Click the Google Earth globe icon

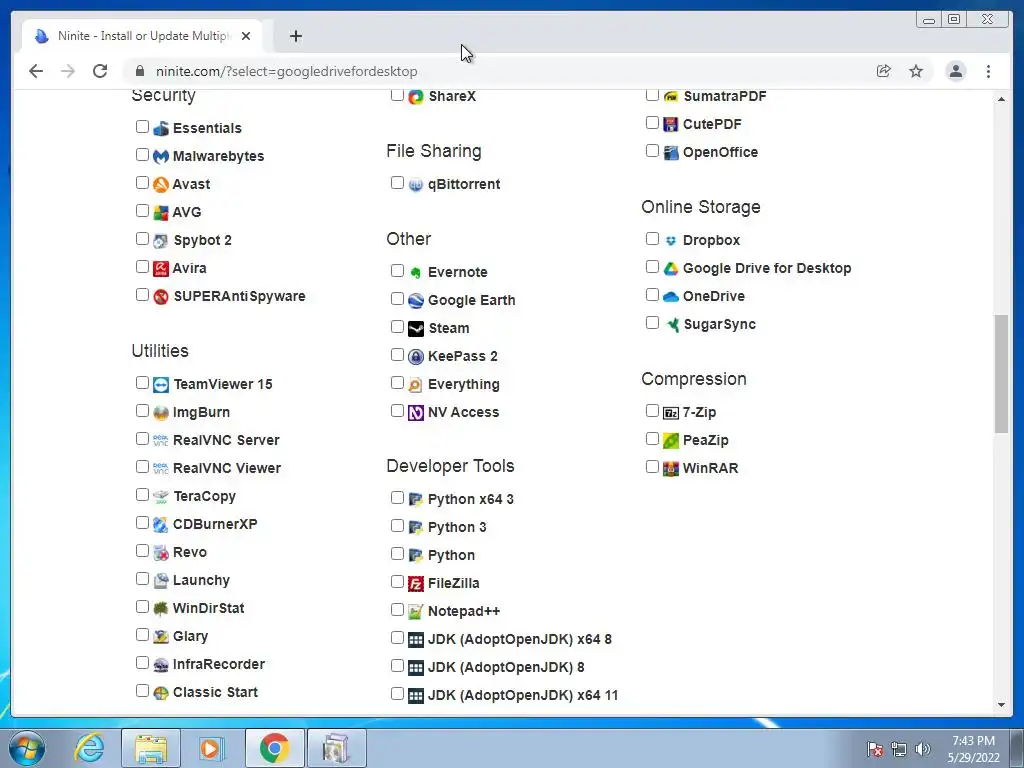(x=416, y=300)
